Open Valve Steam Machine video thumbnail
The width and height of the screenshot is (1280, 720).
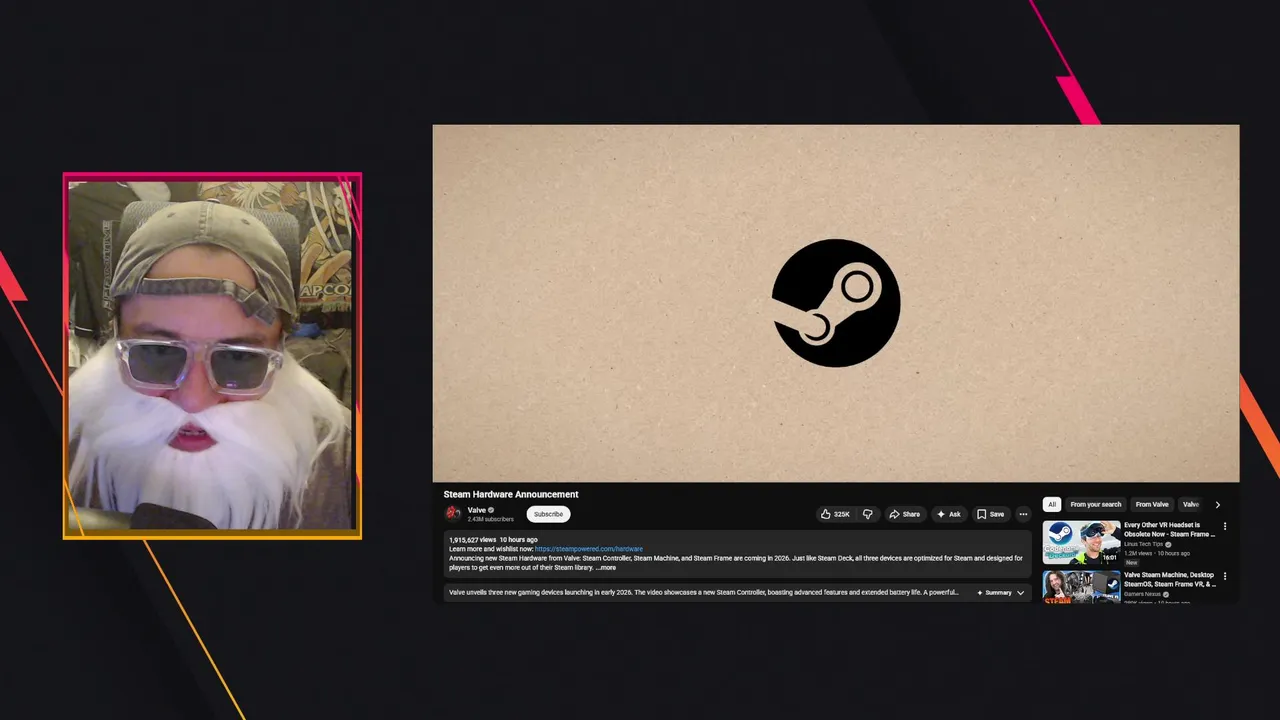[x=1081, y=586]
